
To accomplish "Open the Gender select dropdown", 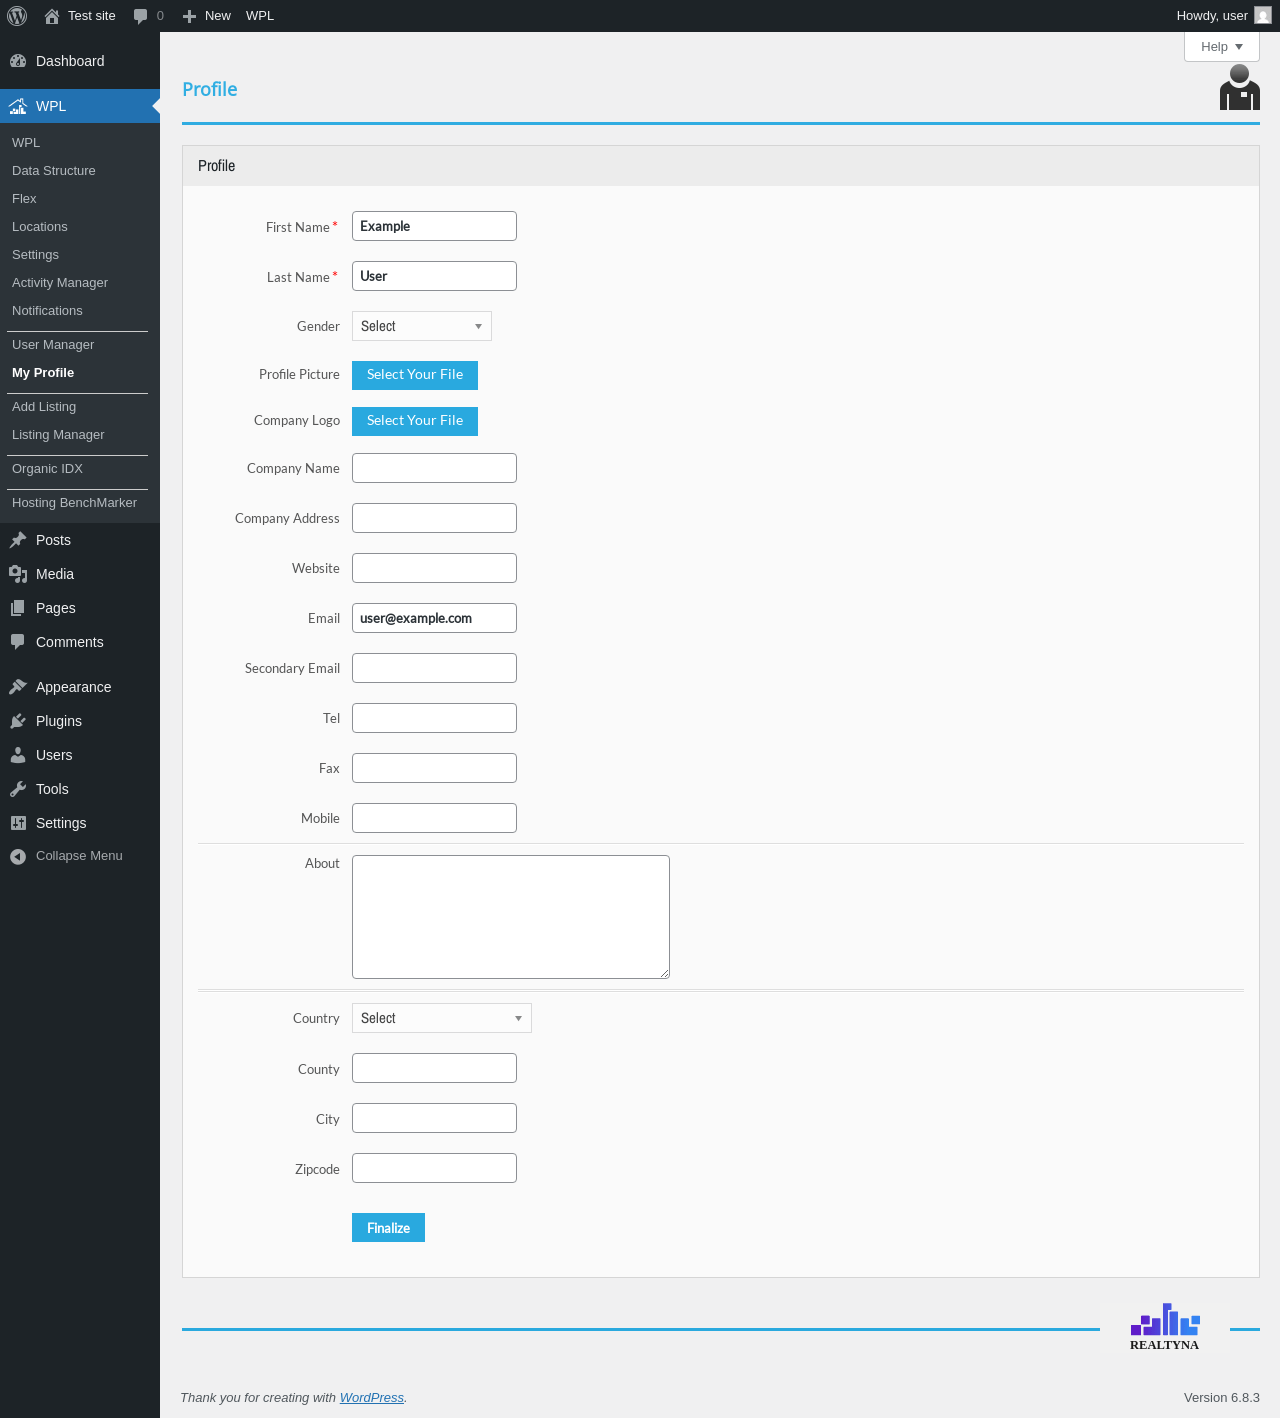I will coord(422,326).
